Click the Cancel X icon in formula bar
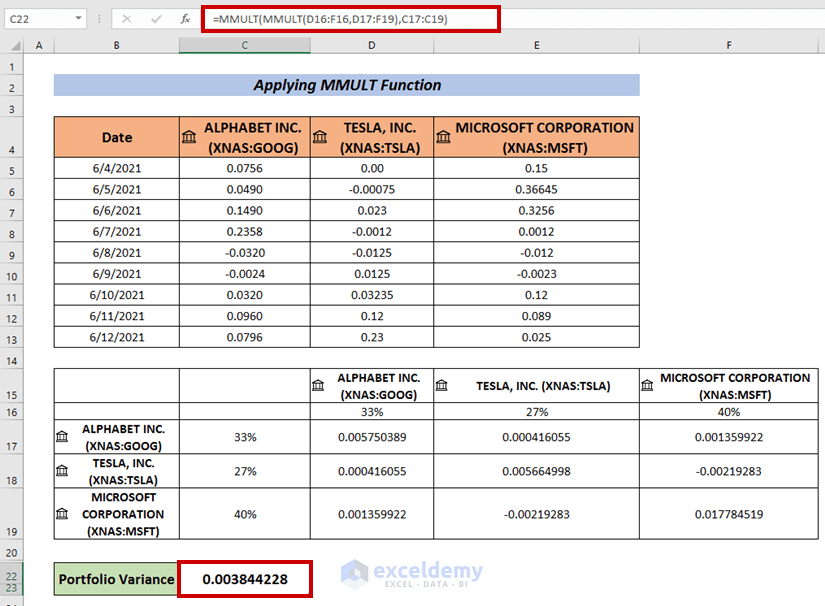 pyautogui.click(x=127, y=19)
